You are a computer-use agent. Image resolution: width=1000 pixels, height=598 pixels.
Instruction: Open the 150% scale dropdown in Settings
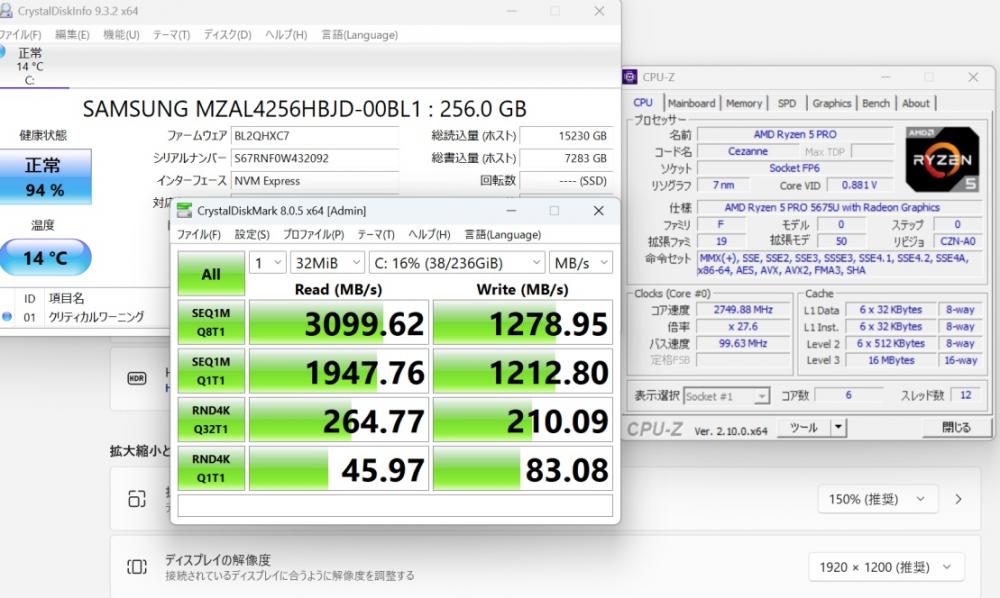(x=878, y=499)
